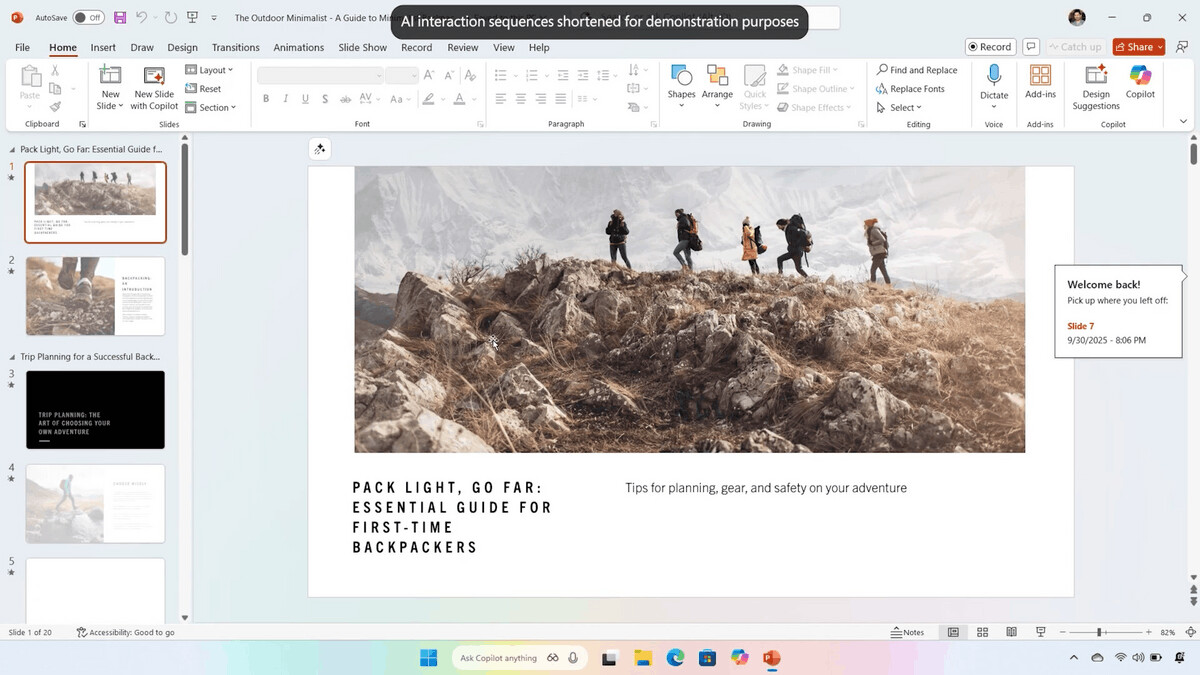The height and width of the screenshot is (675, 1200).
Task: Expand the Layout dropdown
Action: tap(210, 70)
